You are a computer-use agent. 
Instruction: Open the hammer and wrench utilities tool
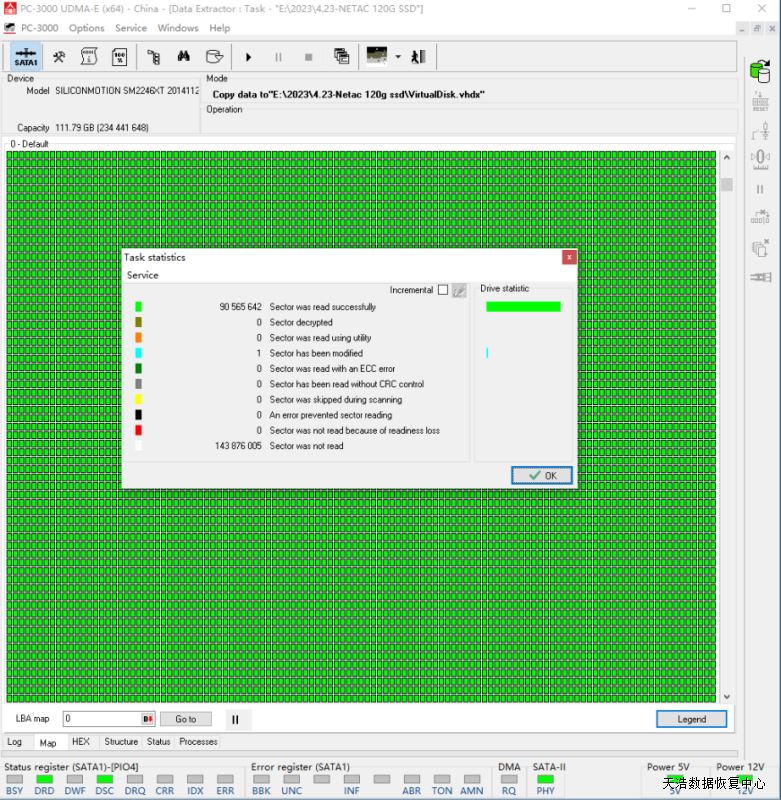[60, 57]
